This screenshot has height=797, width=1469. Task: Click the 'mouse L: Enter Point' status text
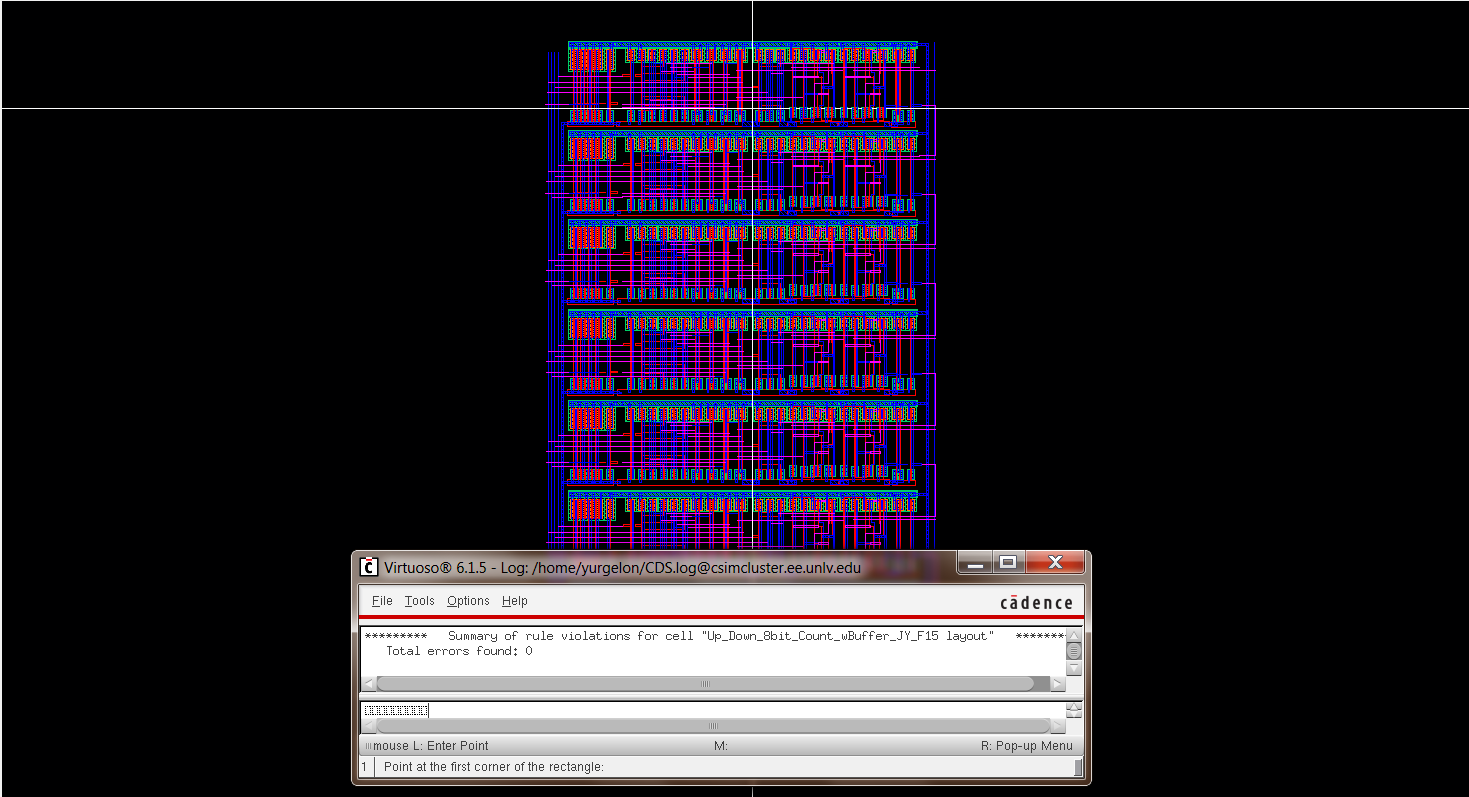pos(431,746)
